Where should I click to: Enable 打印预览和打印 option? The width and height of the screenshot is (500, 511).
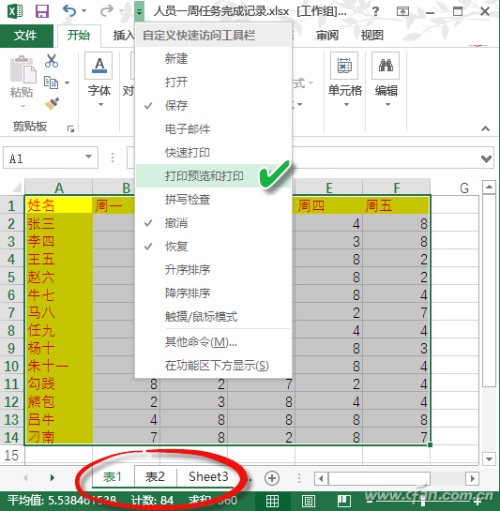tap(213, 176)
